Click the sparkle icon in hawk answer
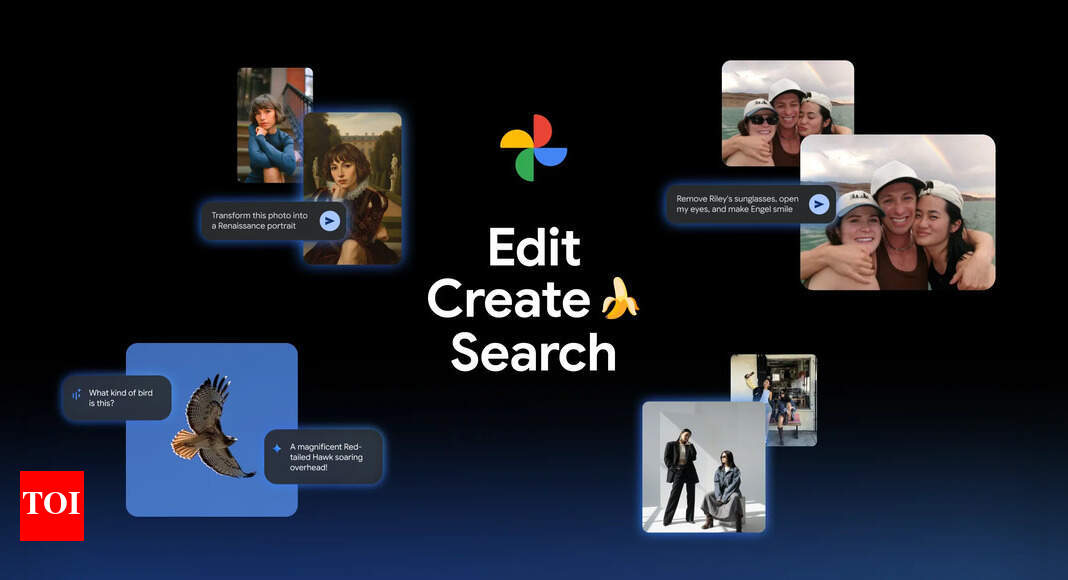Screen dimensions: 1068x580 pyautogui.click(x=277, y=448)
